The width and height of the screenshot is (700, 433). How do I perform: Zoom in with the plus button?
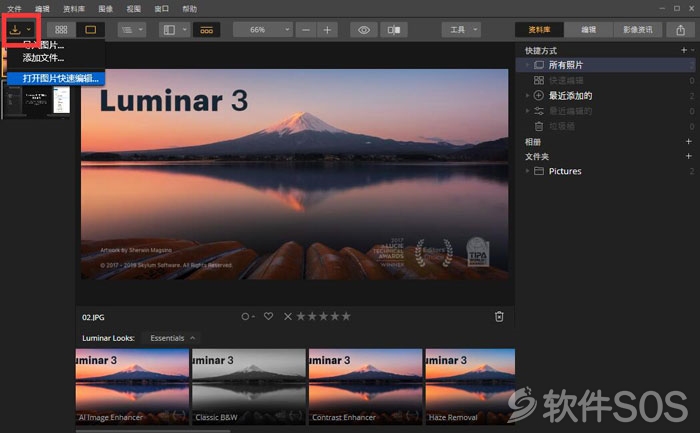point(327,30)
